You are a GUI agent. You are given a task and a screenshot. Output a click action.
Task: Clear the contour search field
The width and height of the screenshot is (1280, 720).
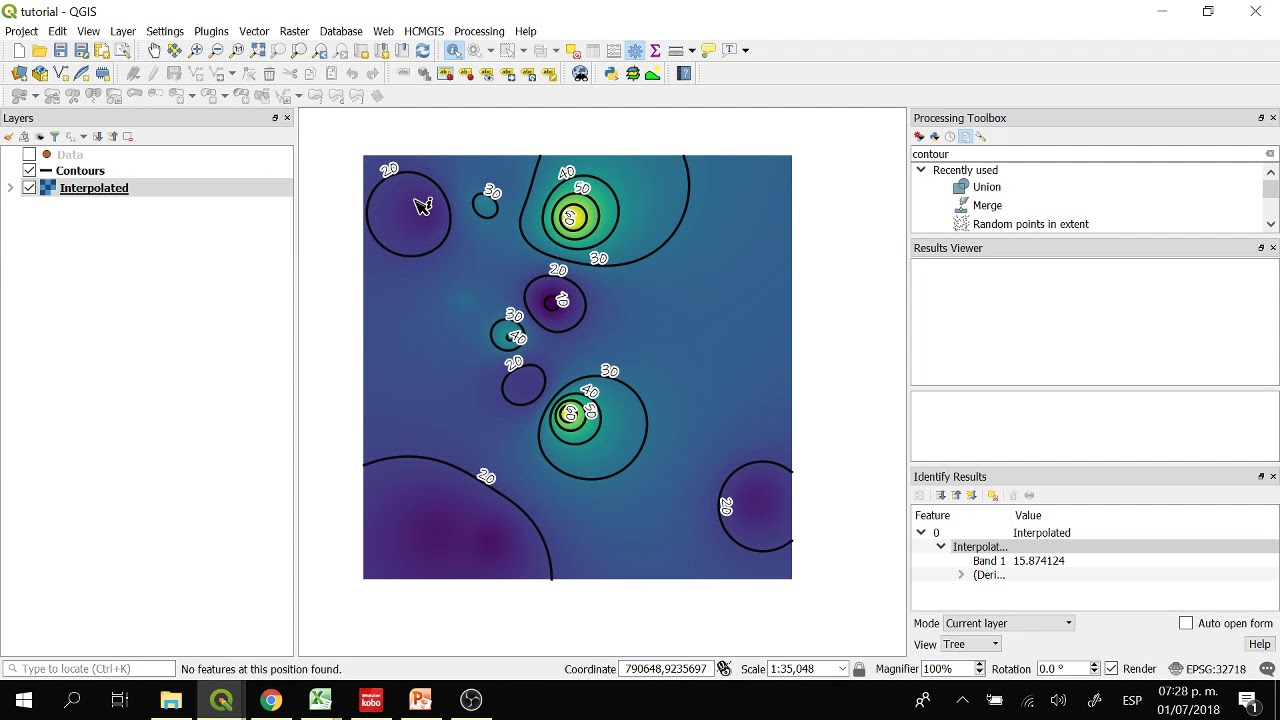click(1270, 154)
